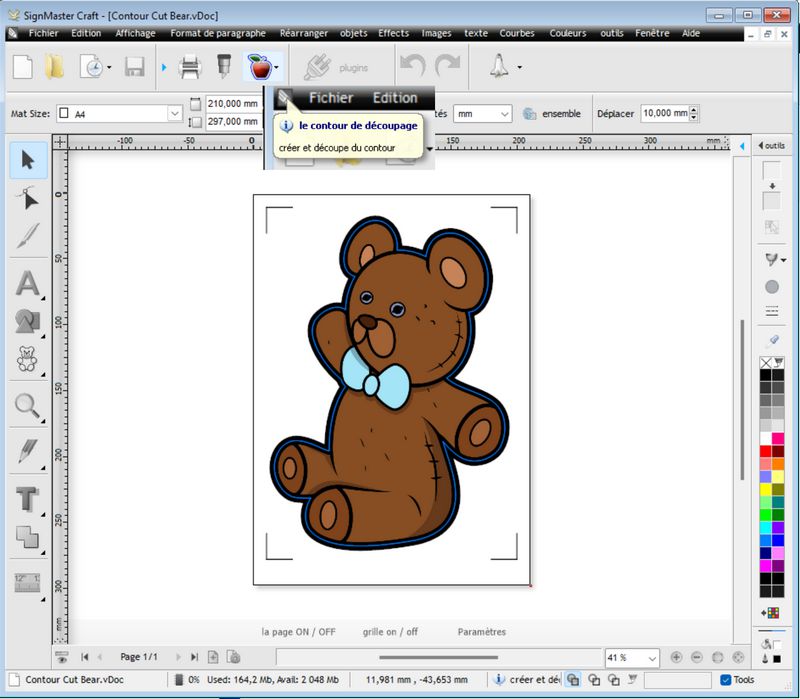Image resolution: width=800 pixels, height=699 pixels.
Task: Select the eyedropper color picker
Action: (x=772, y=340)
